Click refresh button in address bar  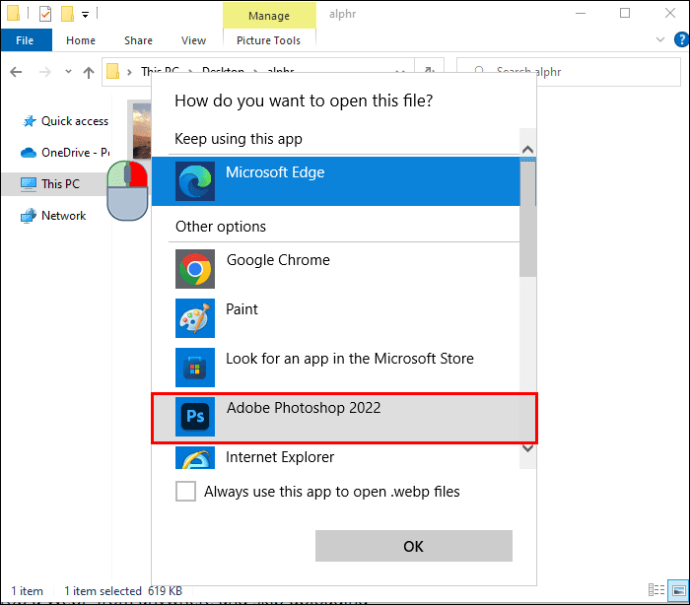429,71
